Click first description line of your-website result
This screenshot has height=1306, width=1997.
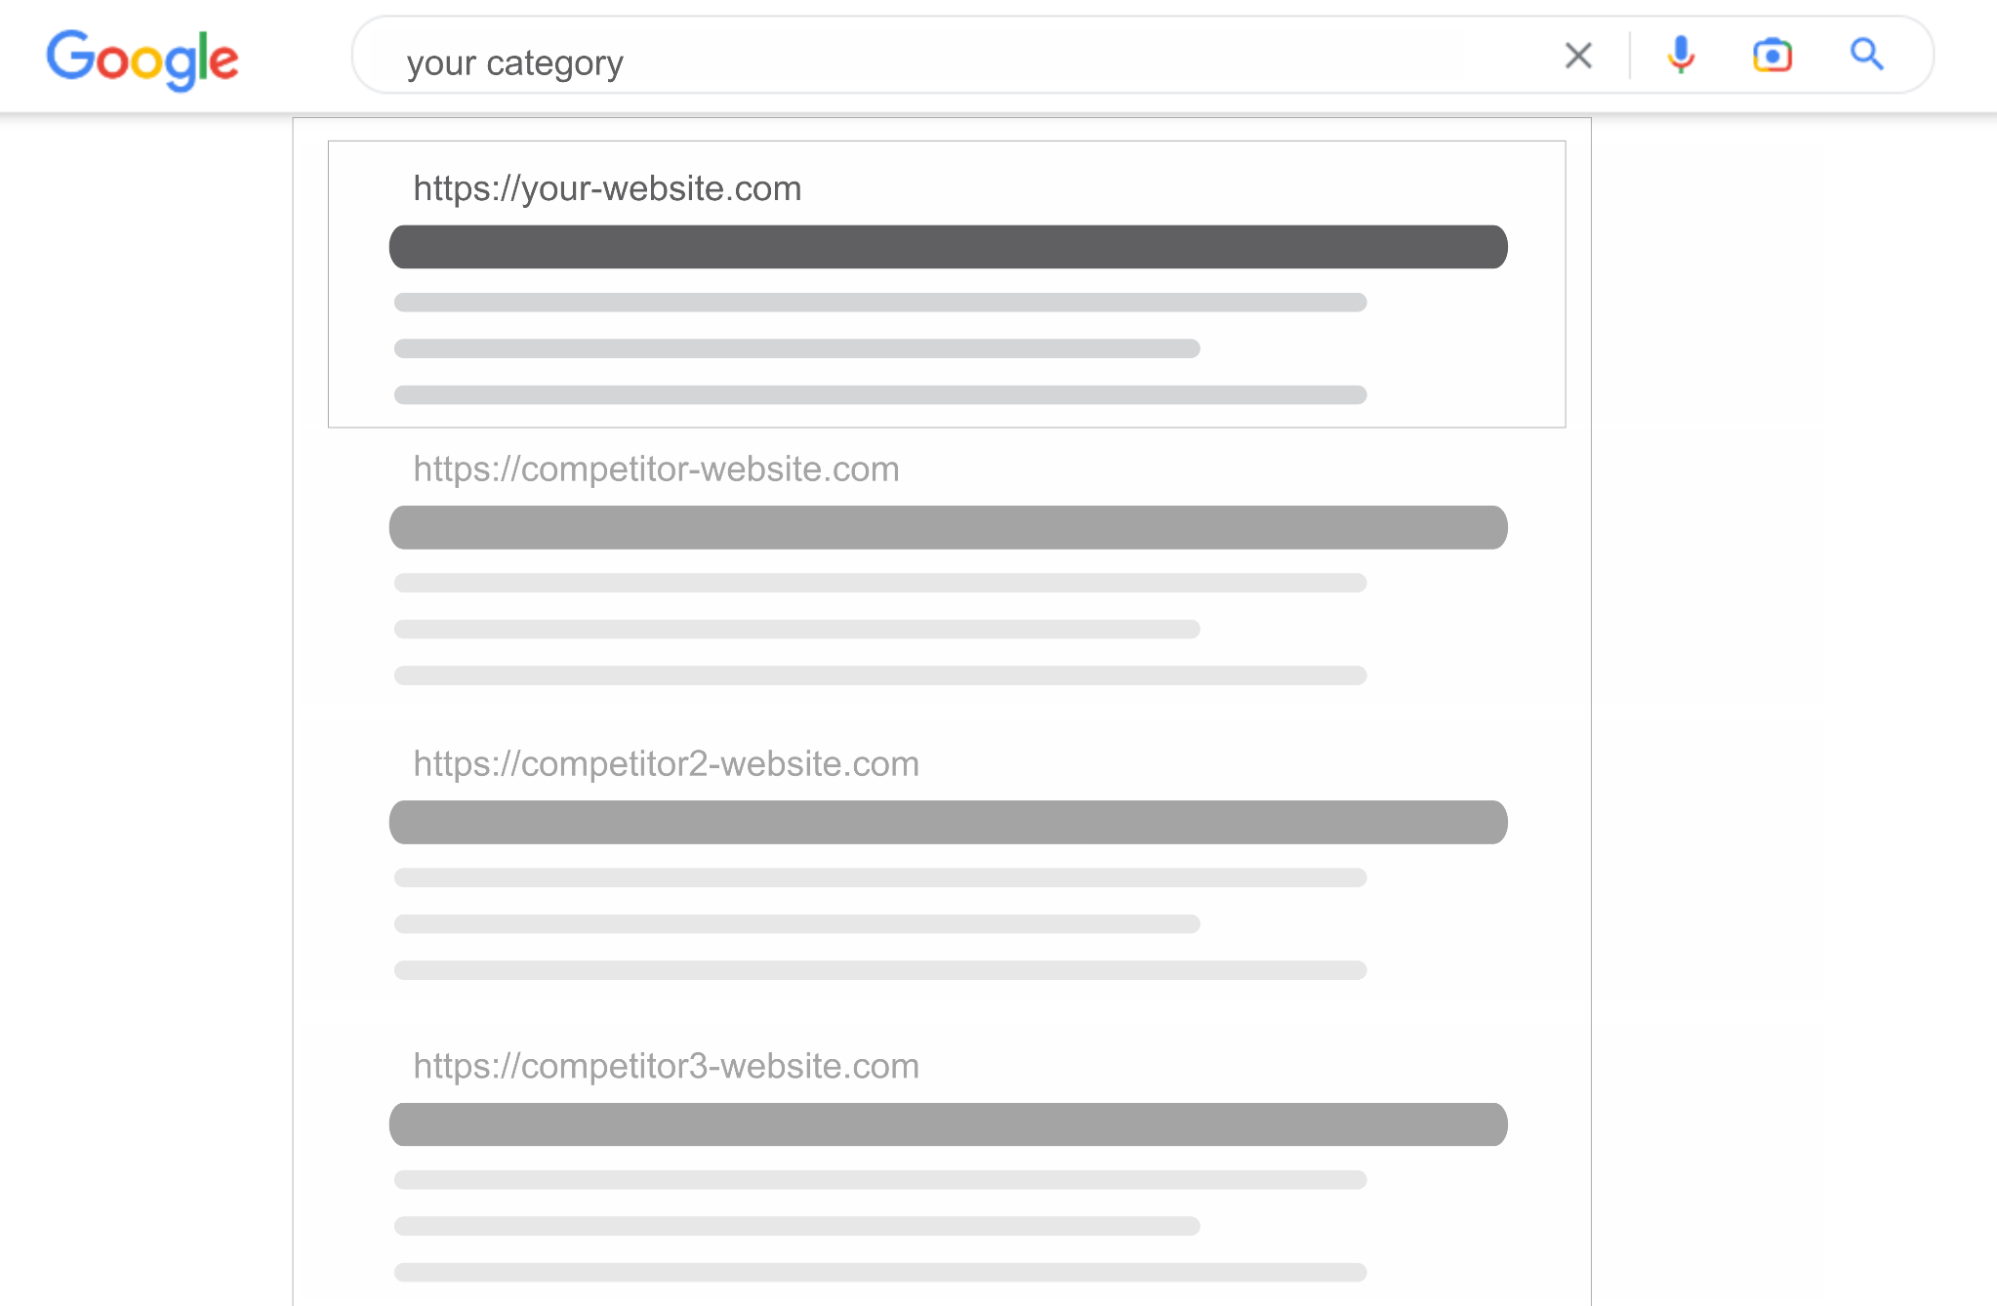(x=880, y=302)
